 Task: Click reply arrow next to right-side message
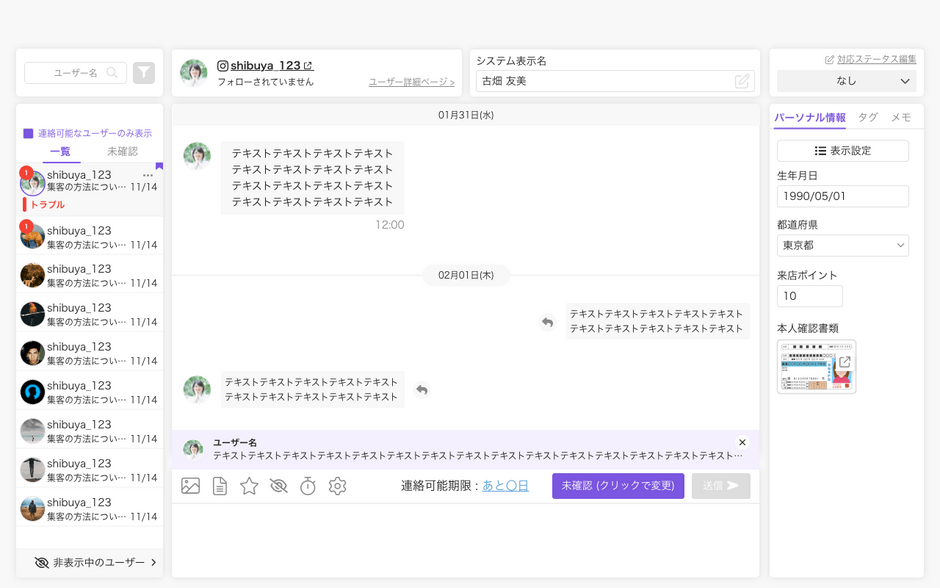547,322
